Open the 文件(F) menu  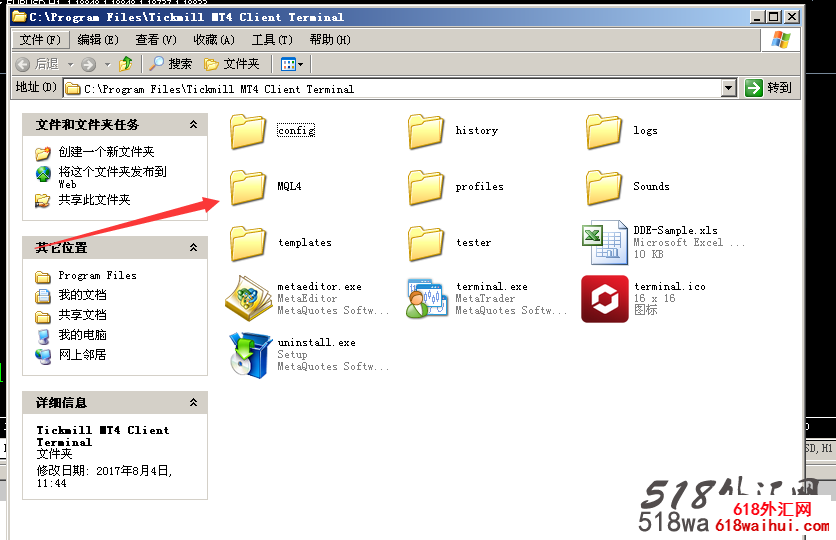(40, 40)
